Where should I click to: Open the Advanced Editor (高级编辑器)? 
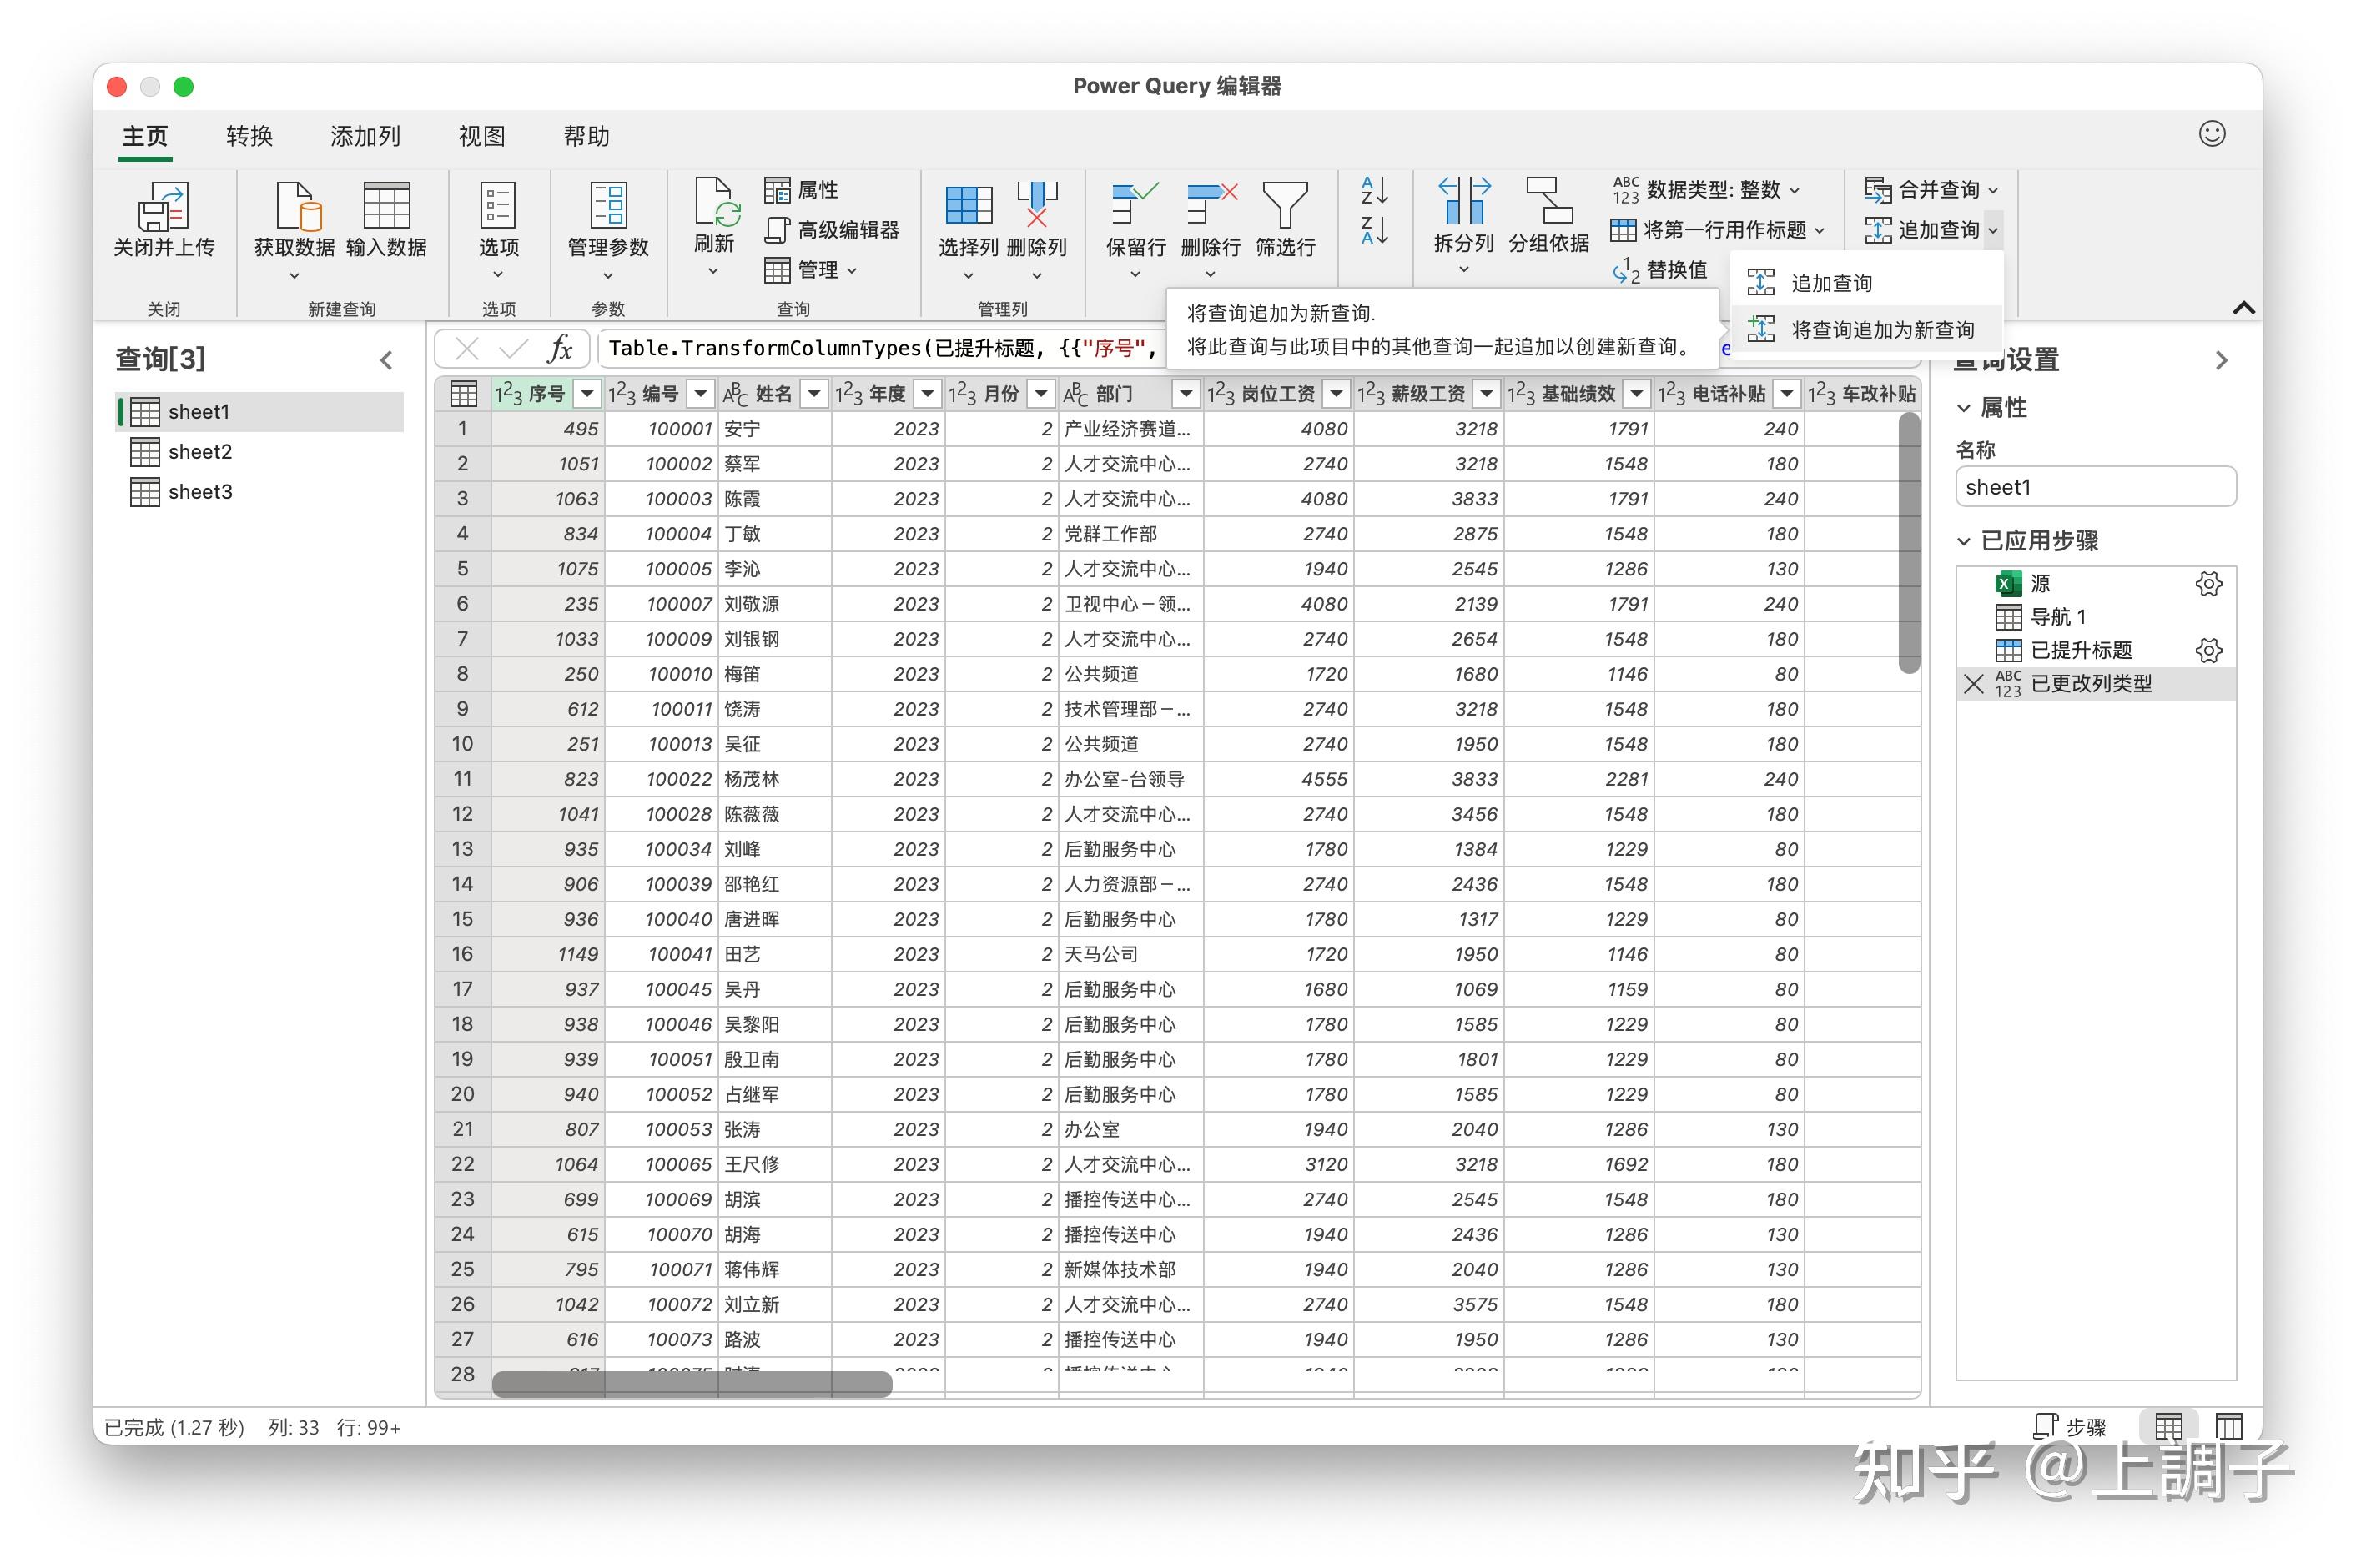click(833, 230)
